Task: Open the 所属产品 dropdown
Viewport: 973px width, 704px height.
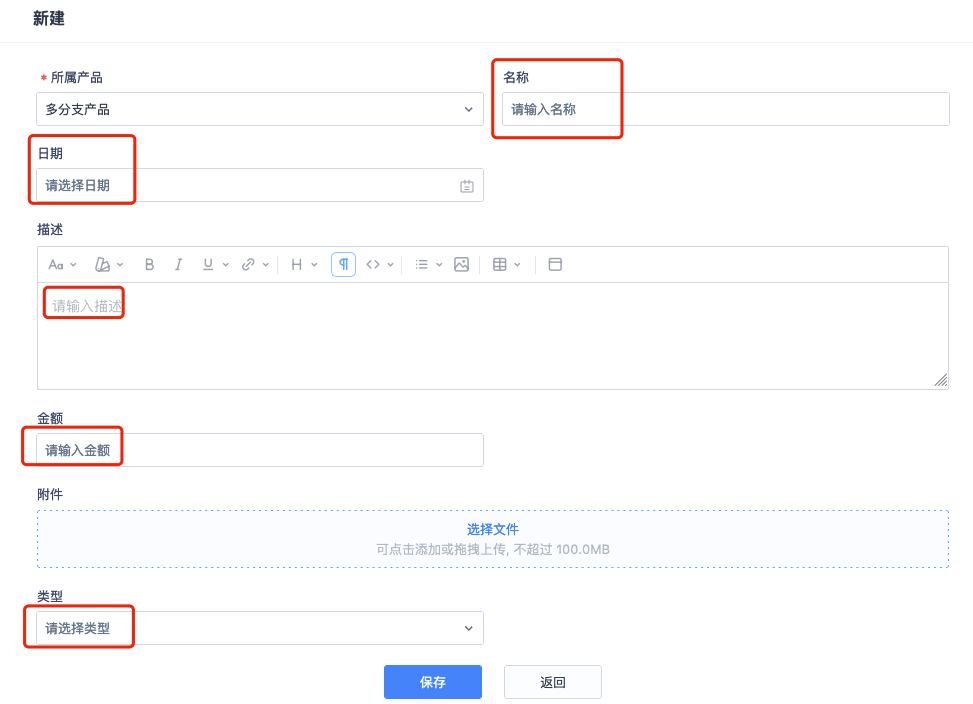Action: point(259,109)
